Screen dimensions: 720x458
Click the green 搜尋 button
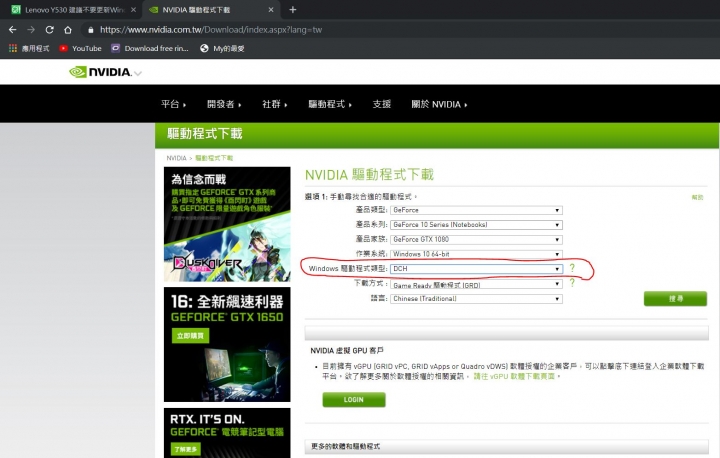(x=675, y=299)
